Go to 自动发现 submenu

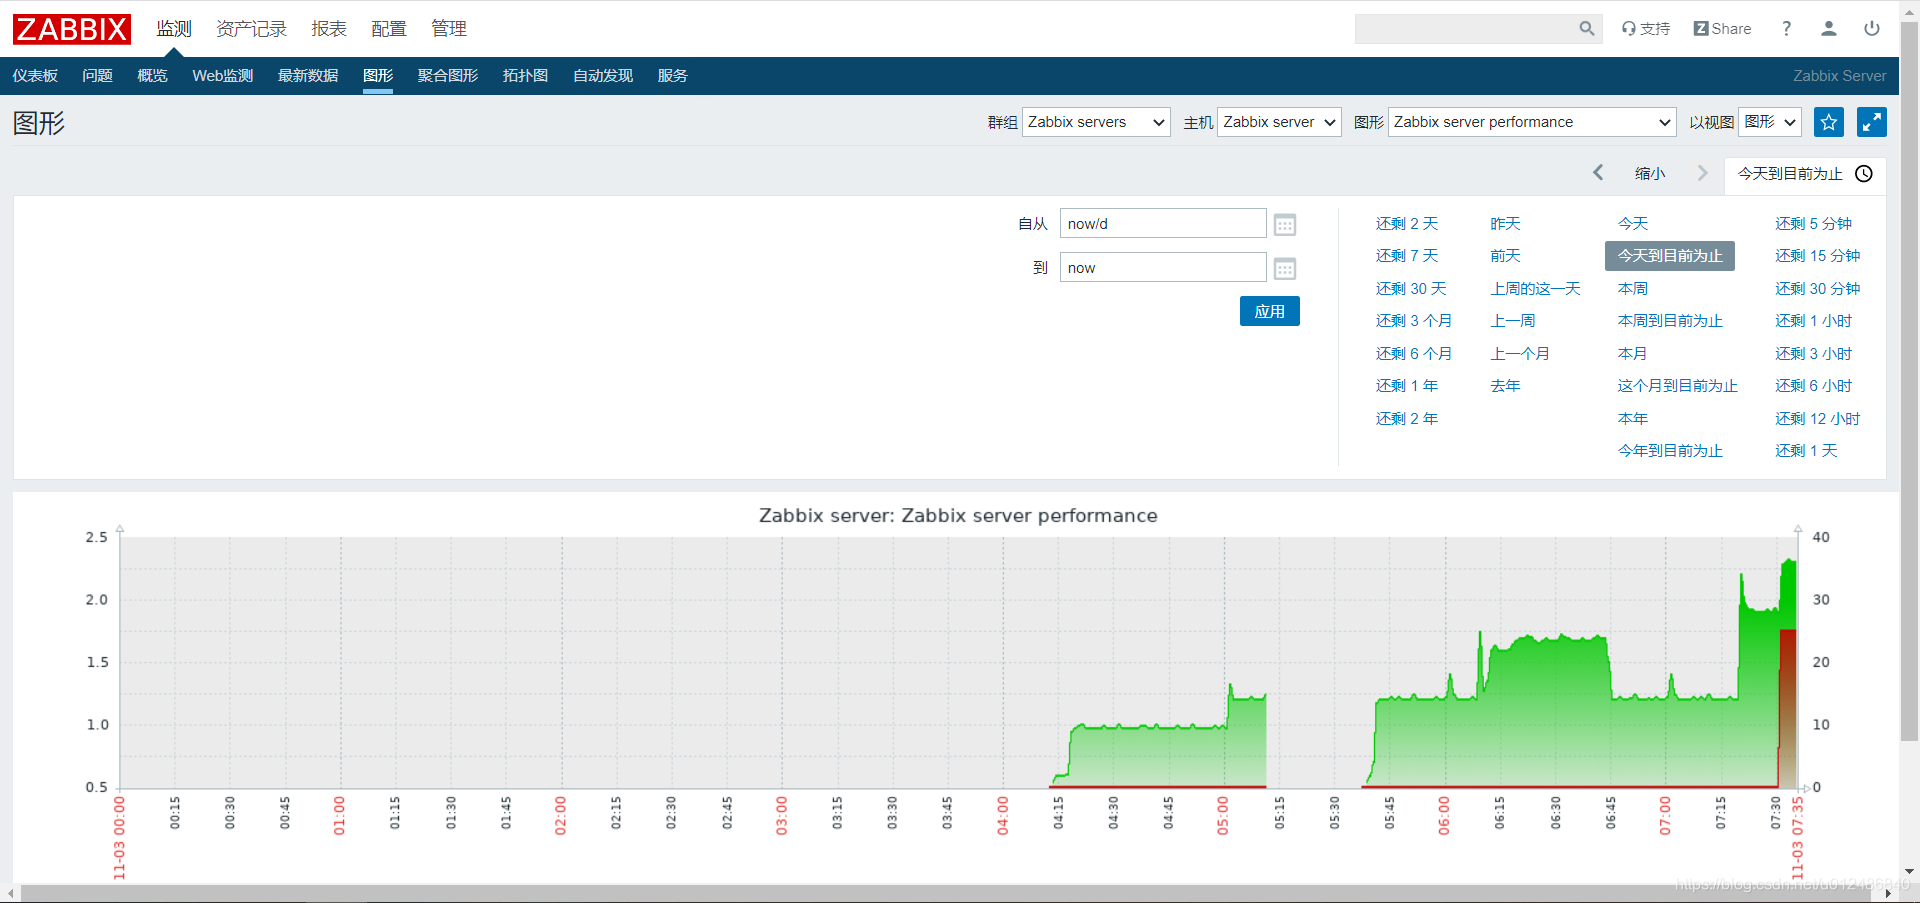pos(603,76)
